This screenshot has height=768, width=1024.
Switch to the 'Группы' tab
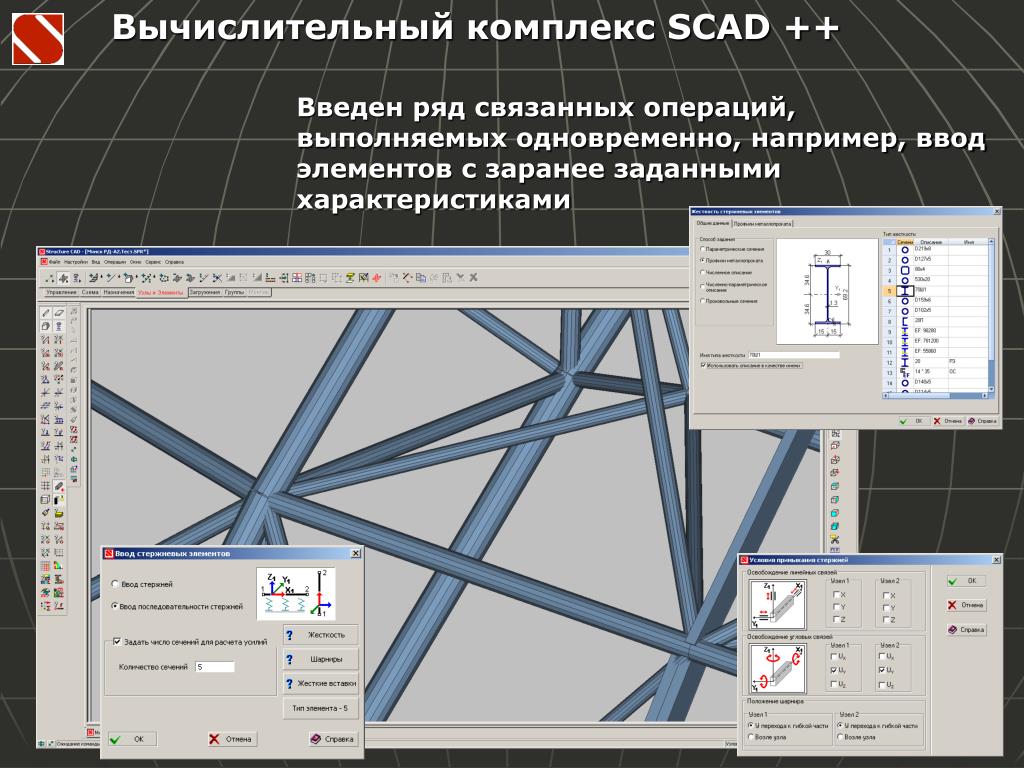coord(234,292)
